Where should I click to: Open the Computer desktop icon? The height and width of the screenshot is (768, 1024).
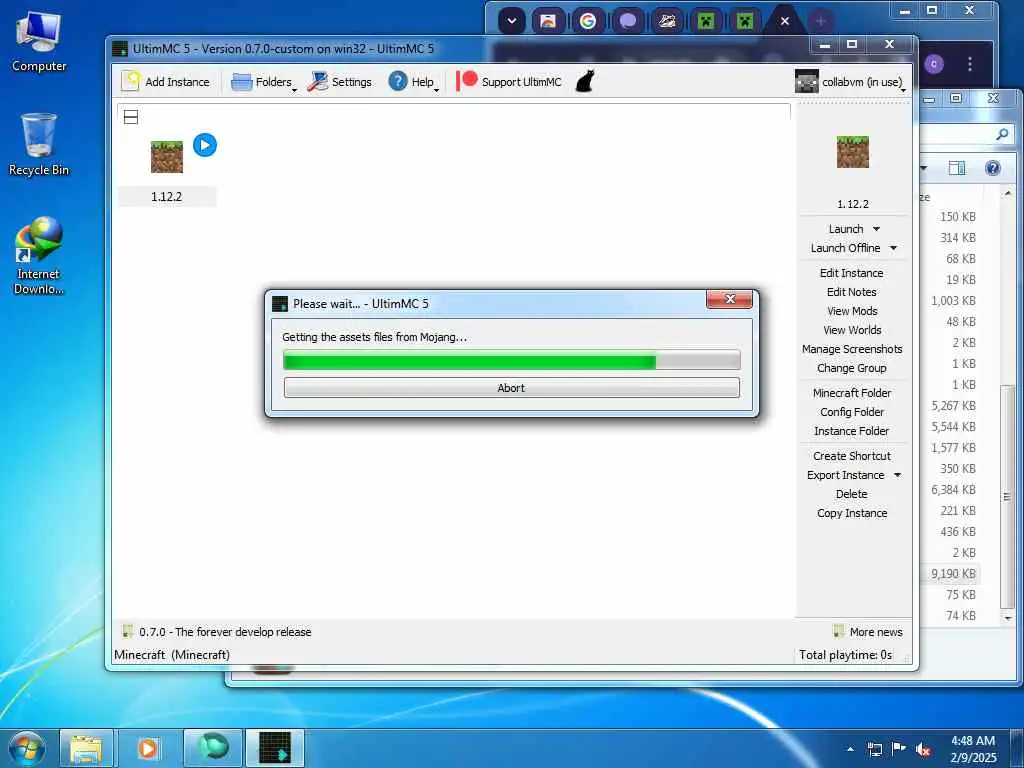(39, 42)
